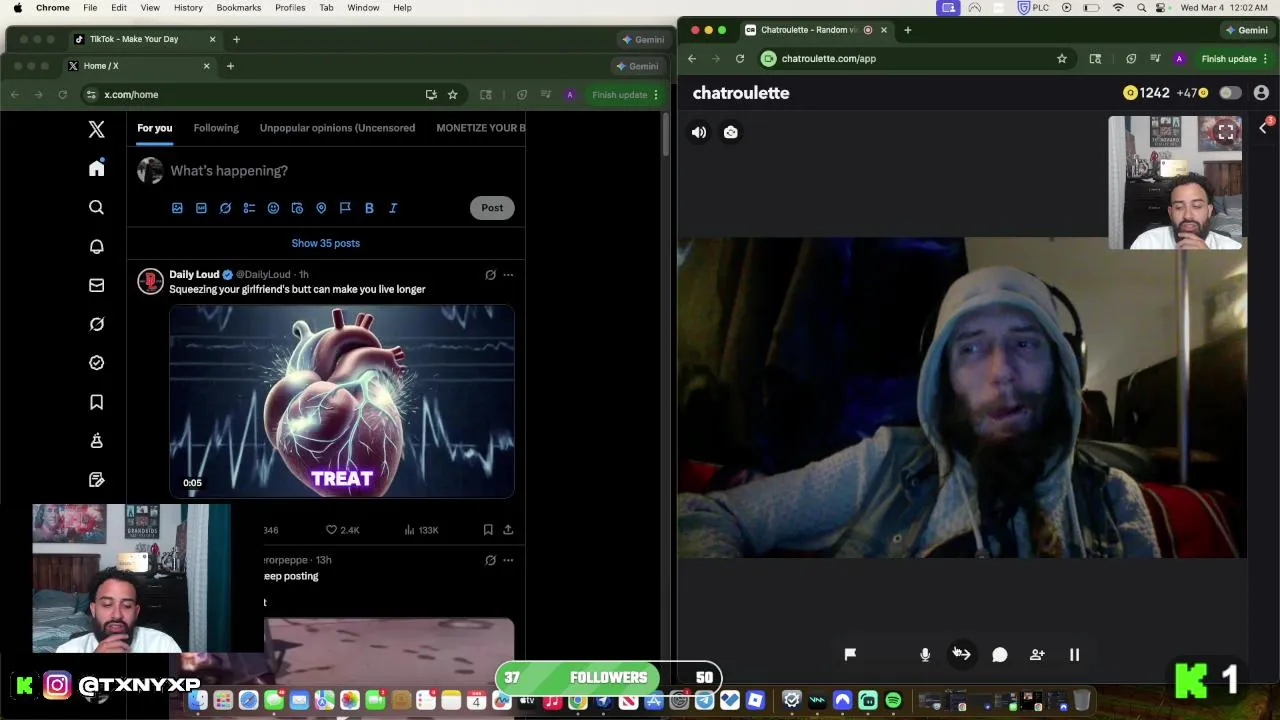Show 35 posts link
The image size is (1280, 720).
click(x=326, y=243)
